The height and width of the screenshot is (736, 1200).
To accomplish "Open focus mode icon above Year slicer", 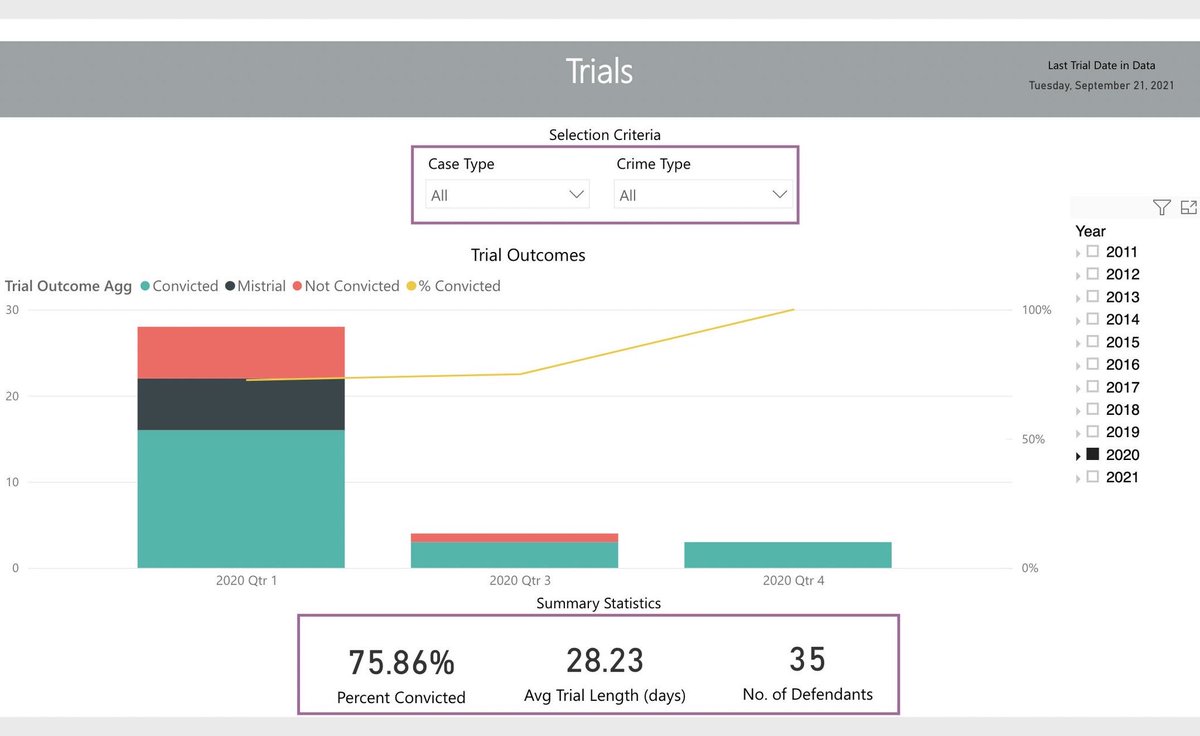I will (1189, 208).
